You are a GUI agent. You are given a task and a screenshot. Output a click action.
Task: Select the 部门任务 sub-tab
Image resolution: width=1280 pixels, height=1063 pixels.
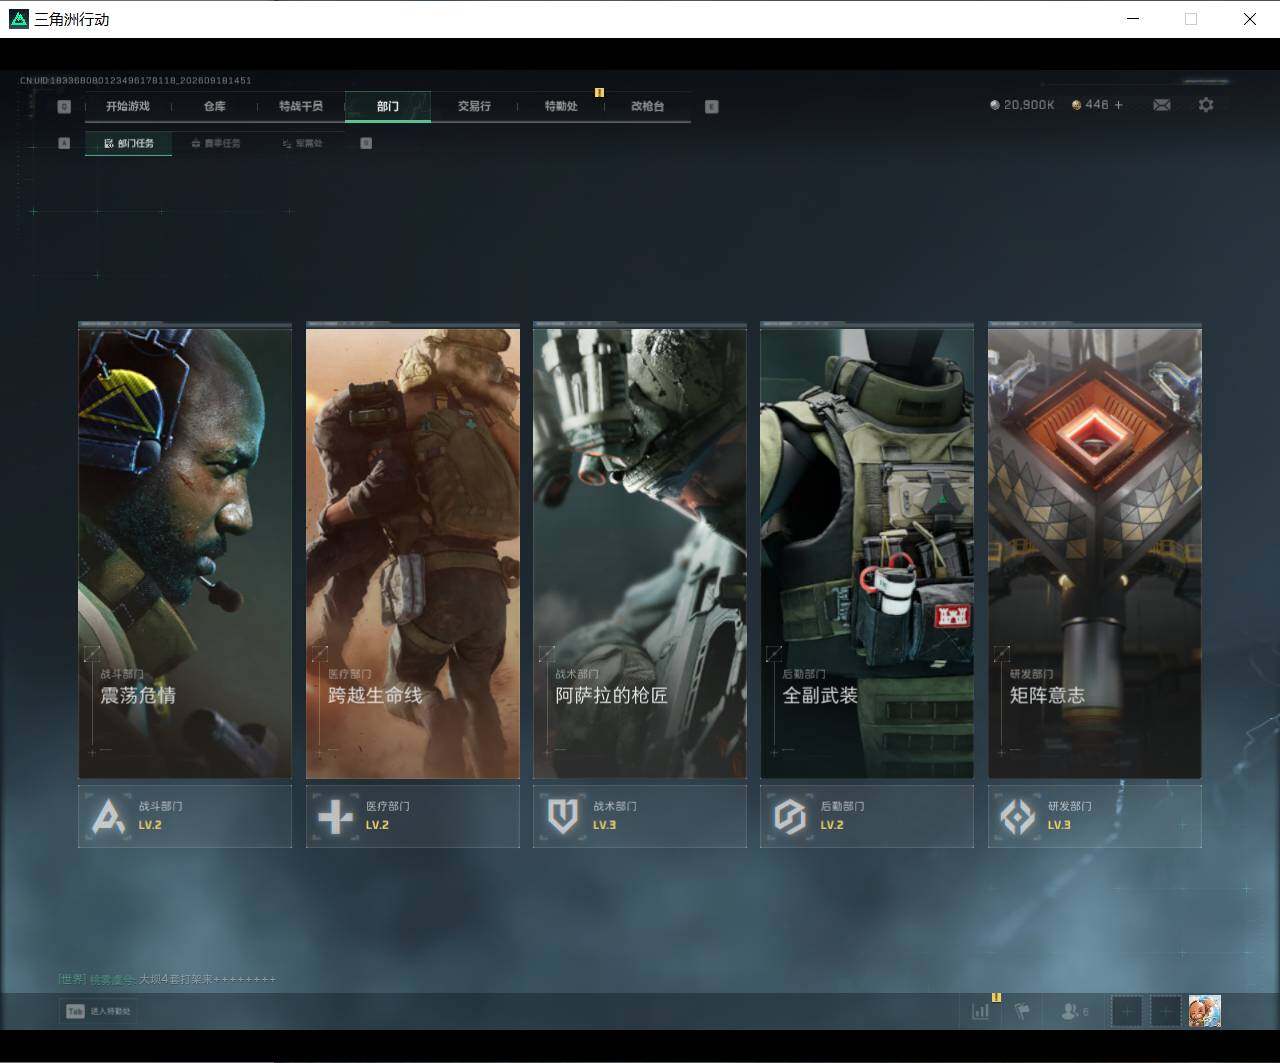tap(129, 143)
